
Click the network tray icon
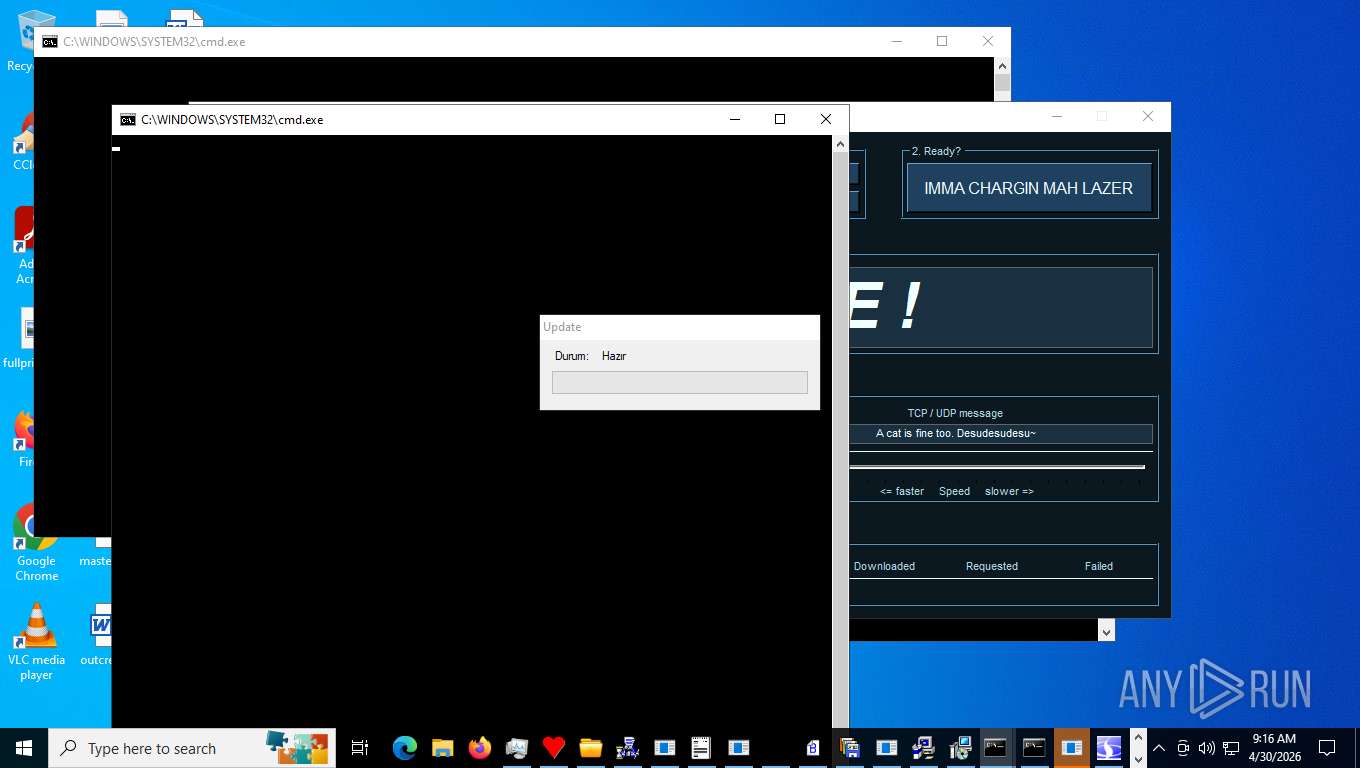click(x=1231, y=748)
